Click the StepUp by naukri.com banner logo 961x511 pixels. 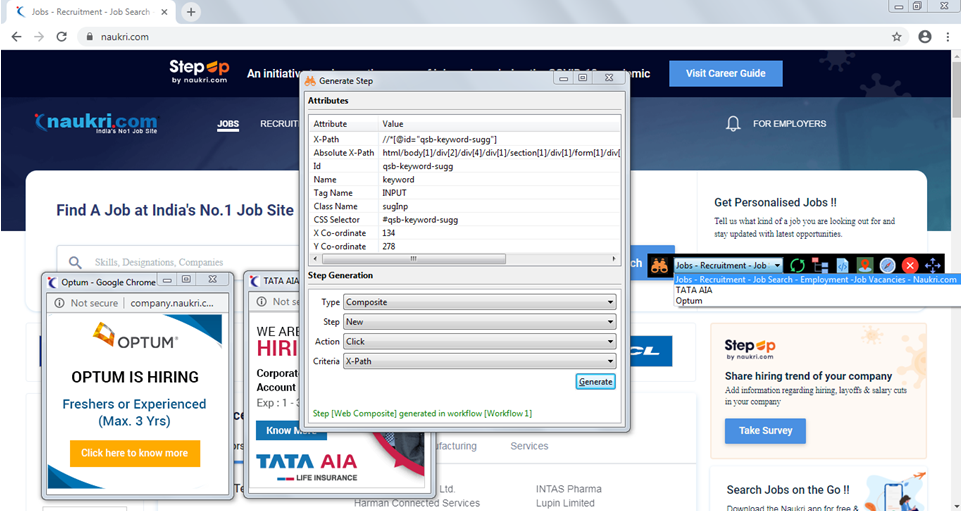pos(199,71)
